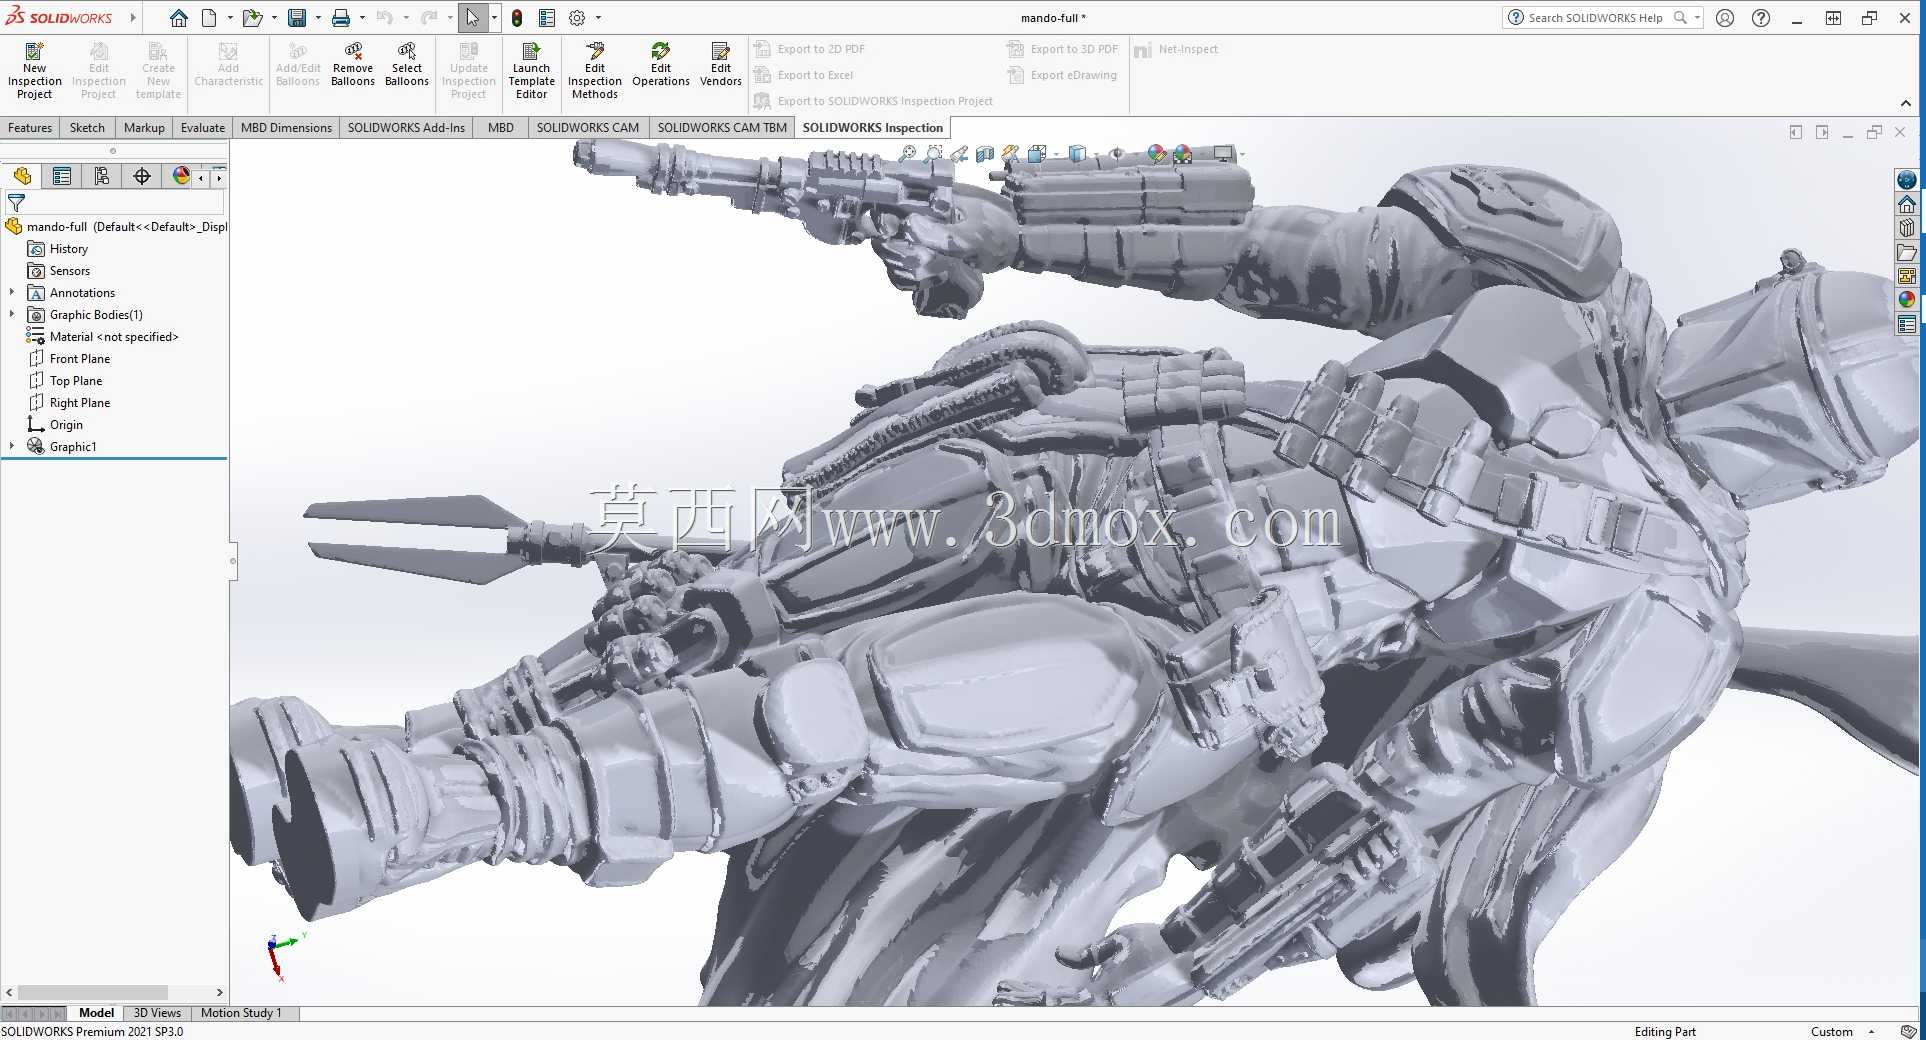The height and width of the screenshot is (1040, 1926).
Task: Expand the Graphic1 tree node
Action: coord(12,447)
